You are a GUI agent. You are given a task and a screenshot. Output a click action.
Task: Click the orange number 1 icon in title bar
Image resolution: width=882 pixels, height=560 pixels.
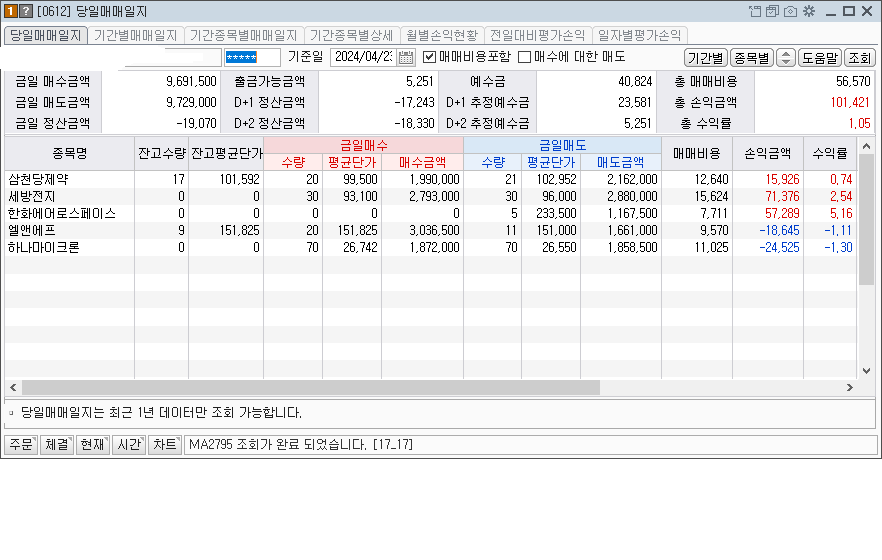(x=11, y=11)
